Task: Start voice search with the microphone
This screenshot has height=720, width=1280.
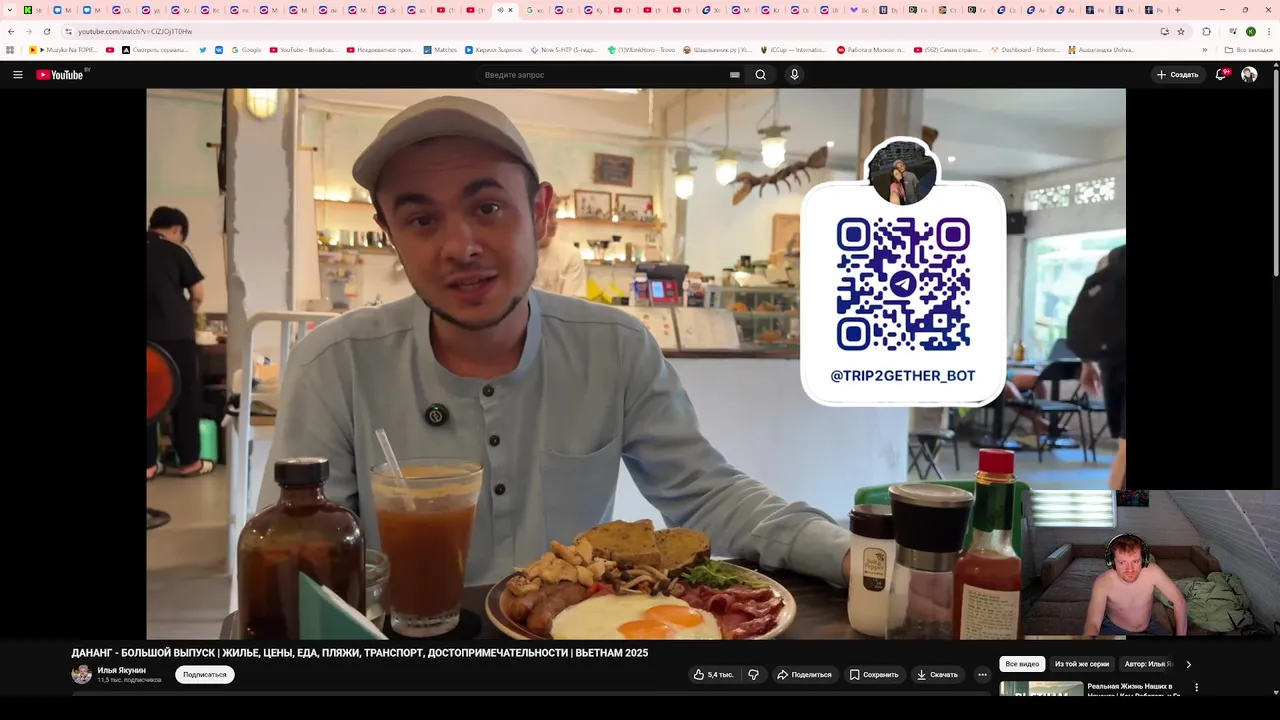Action: (794, 75)
